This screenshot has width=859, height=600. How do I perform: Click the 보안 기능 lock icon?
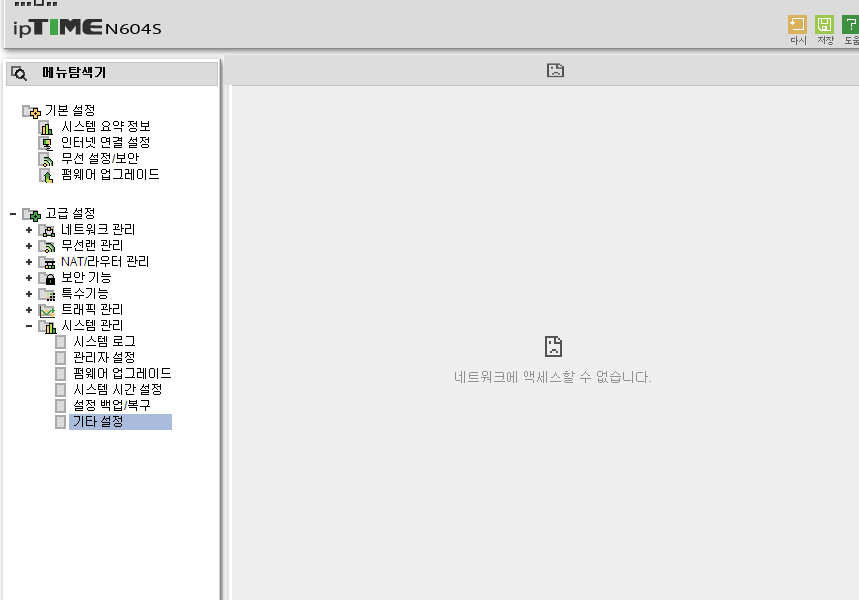click(47, 278)
